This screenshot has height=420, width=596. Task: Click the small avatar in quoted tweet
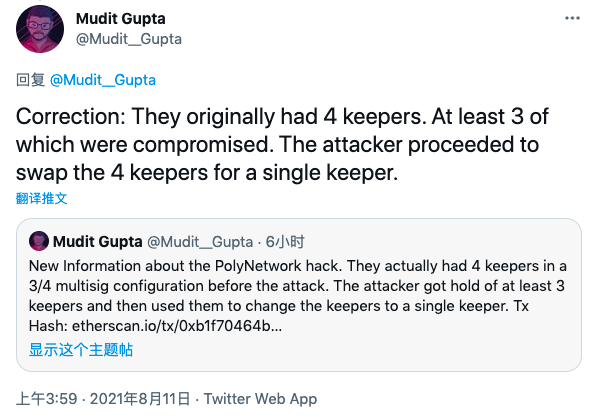[x=39, y=241]
